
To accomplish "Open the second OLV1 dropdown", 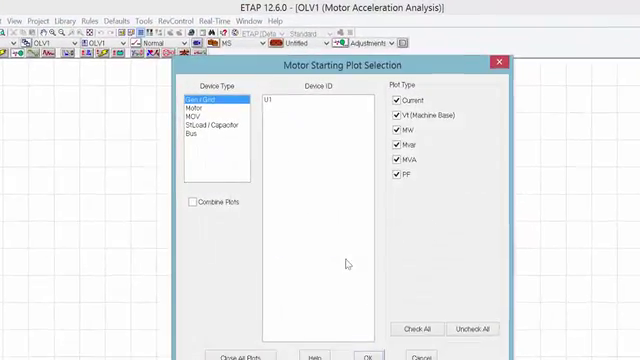I will click(x=123, y=43).
